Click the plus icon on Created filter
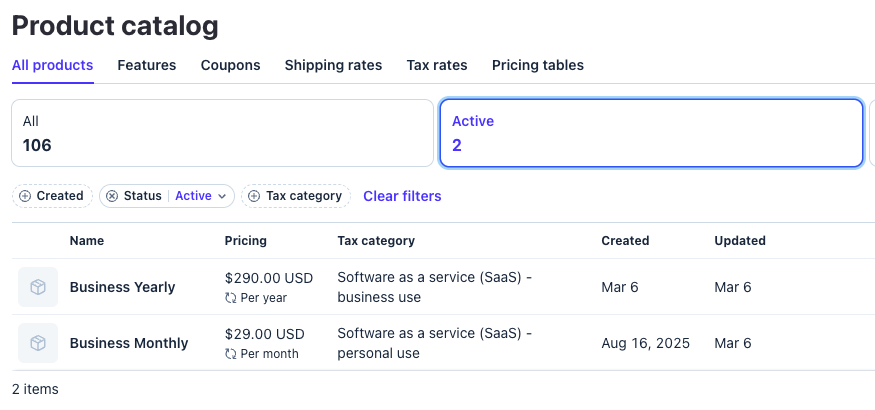Screen dimensions: 875x410 pos(25,196)
